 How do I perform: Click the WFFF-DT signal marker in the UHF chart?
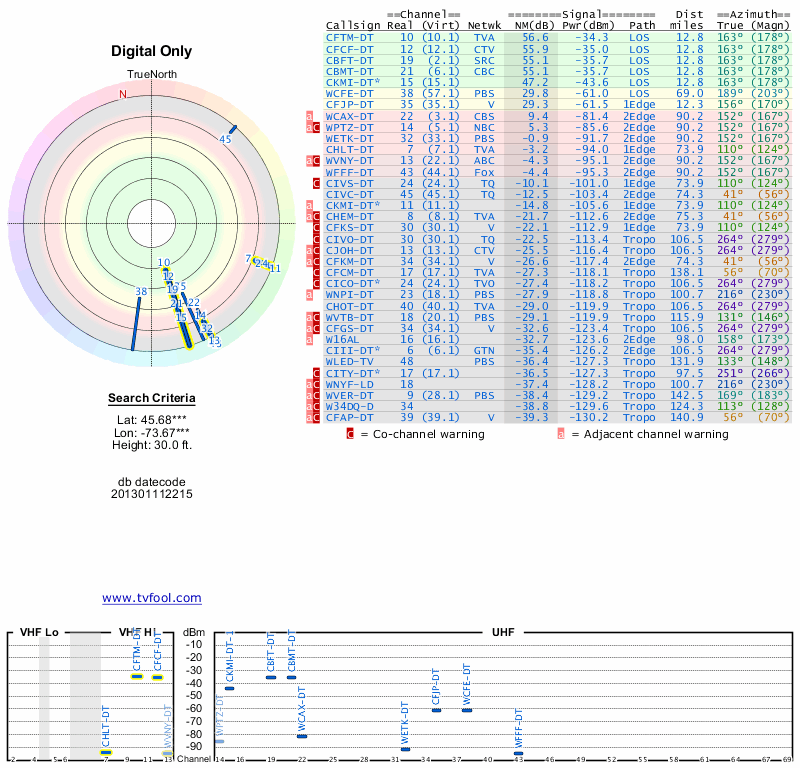tap(518, 753)
